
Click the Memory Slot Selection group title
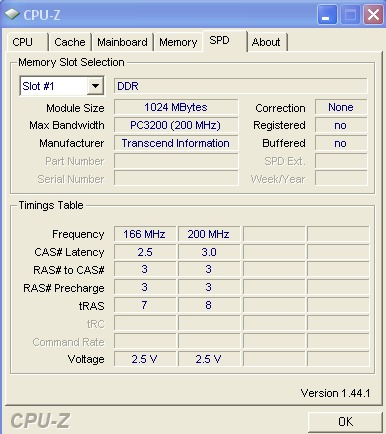(x=71, y=62)
